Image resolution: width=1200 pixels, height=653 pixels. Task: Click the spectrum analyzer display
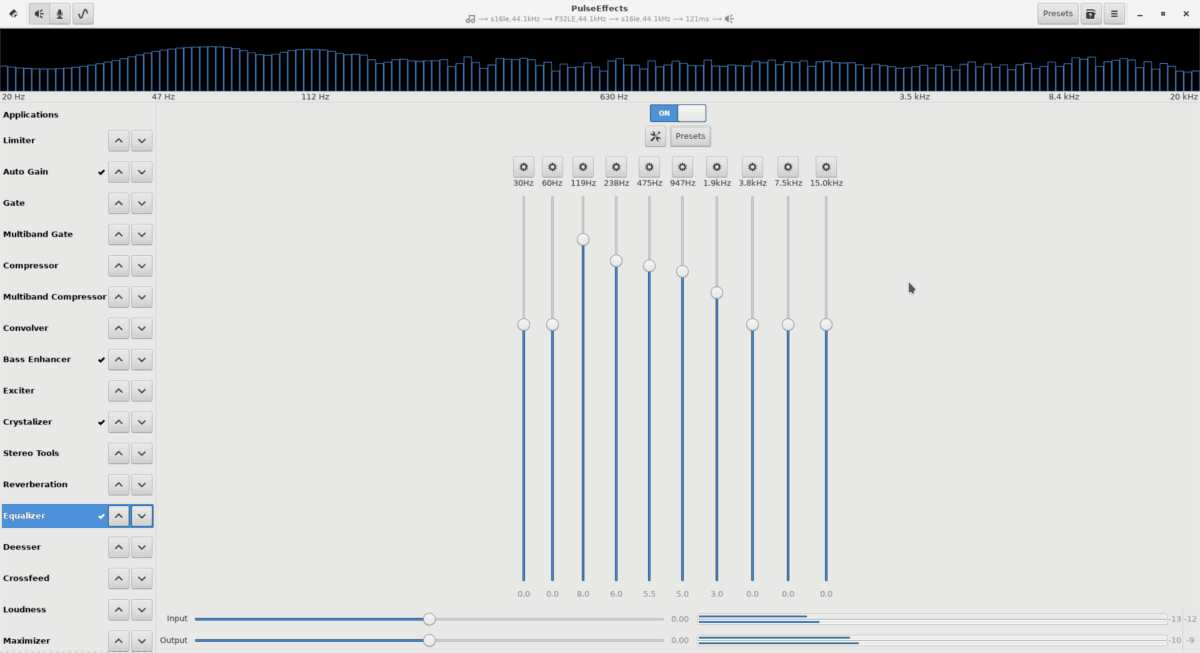(600, 60)
